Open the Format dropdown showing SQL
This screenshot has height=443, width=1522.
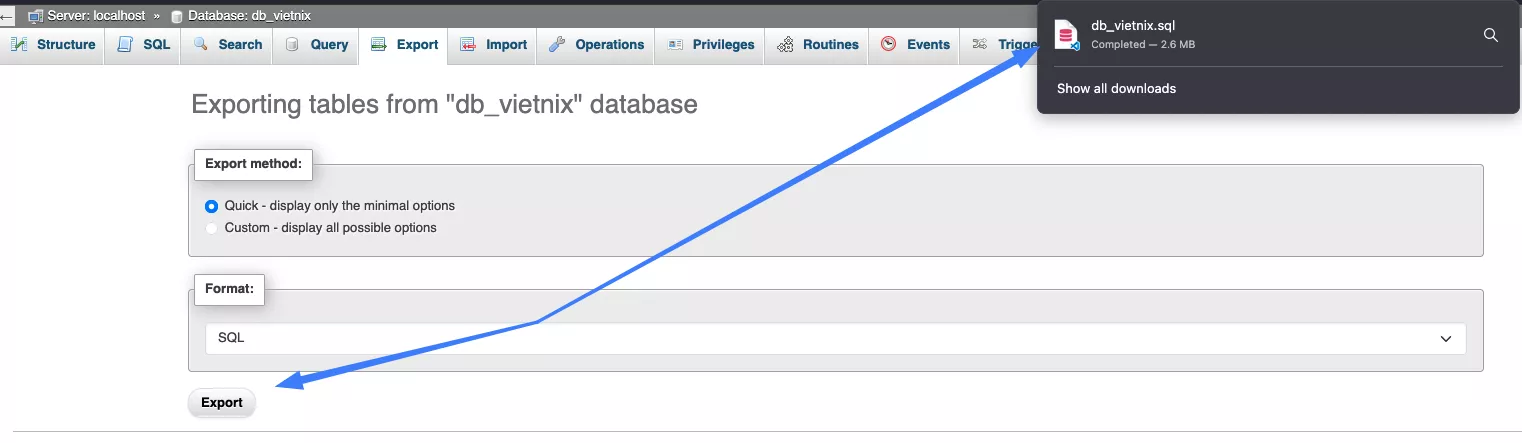coord(835,338)
